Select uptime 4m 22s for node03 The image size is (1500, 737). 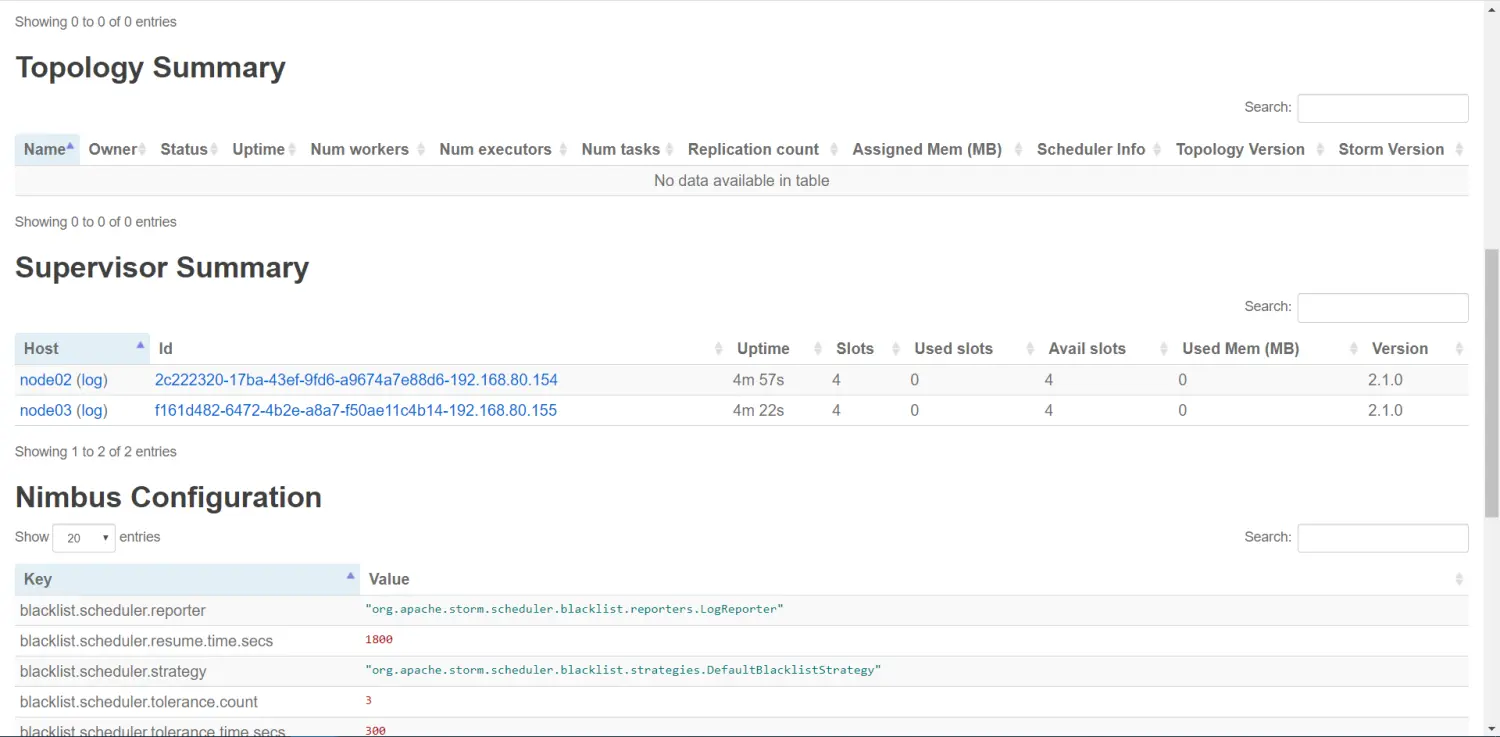click(x=760, y=410)
